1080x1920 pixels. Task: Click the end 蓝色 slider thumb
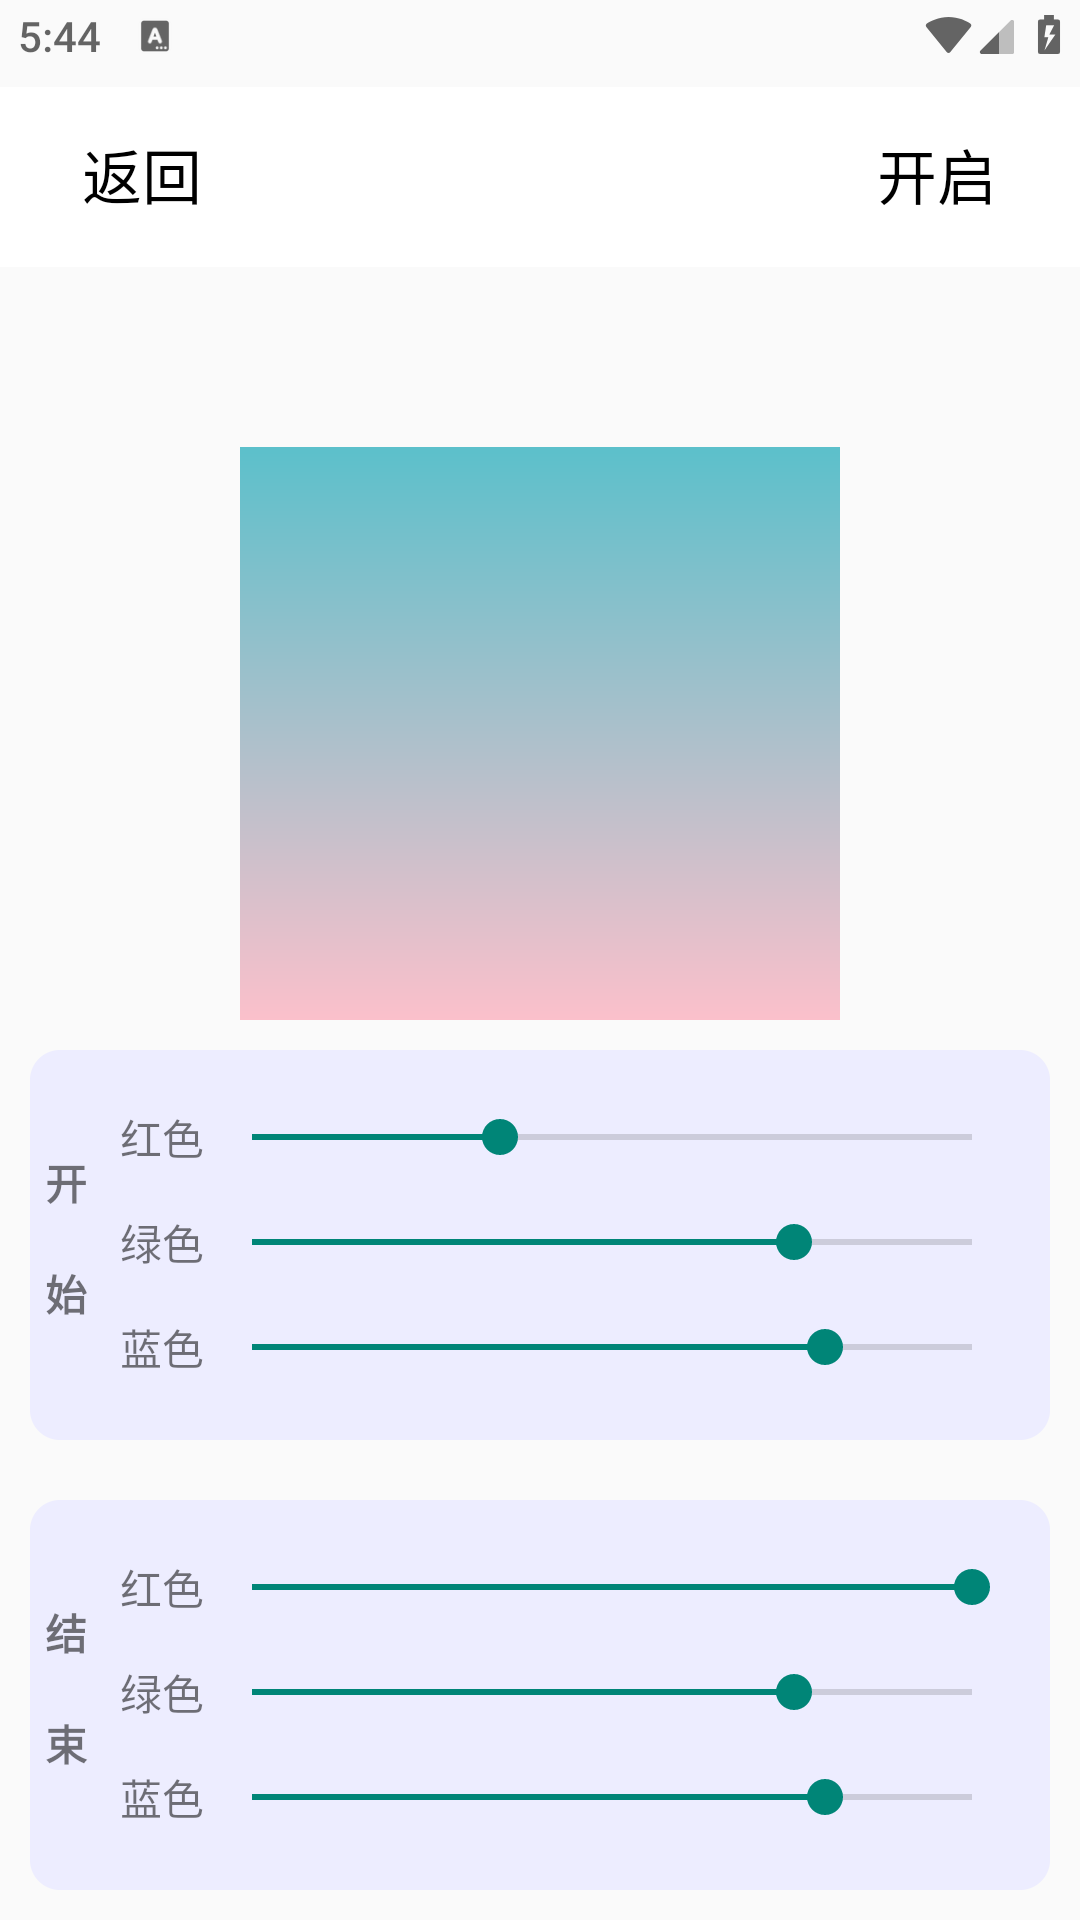click(825, 1797)
